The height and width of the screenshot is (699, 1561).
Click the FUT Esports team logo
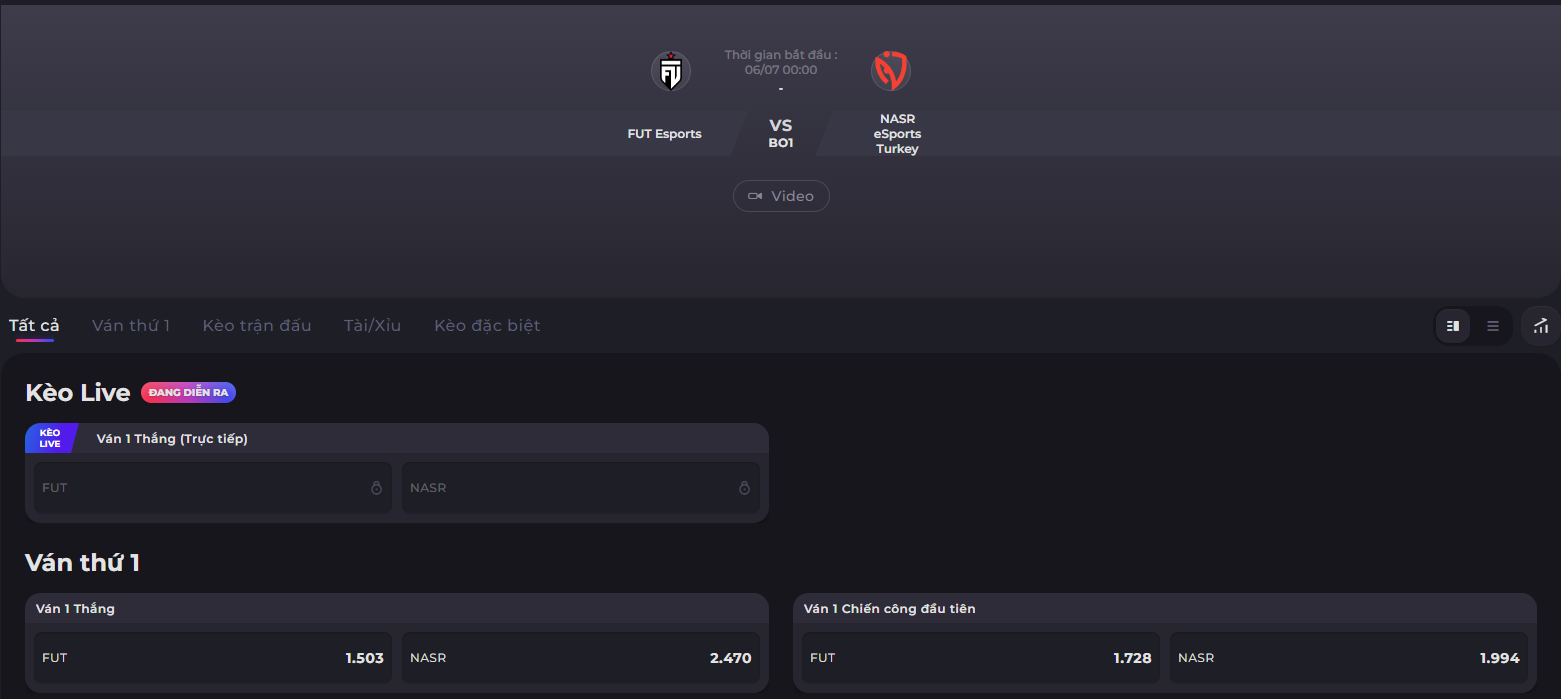[x=671, y=72]
